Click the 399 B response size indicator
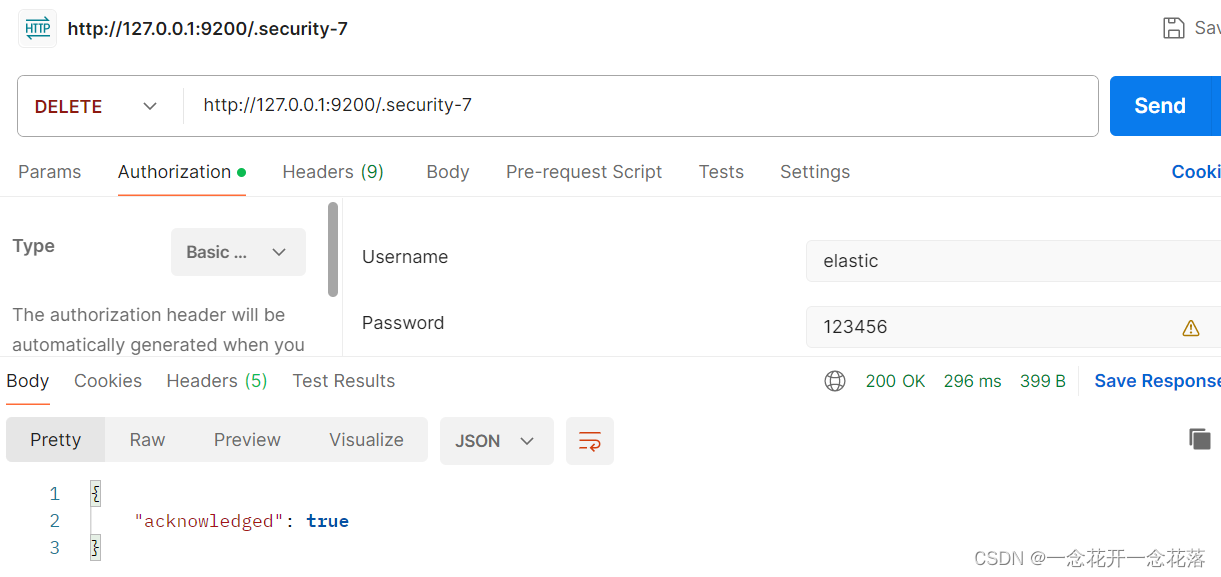 point(1042,380)
